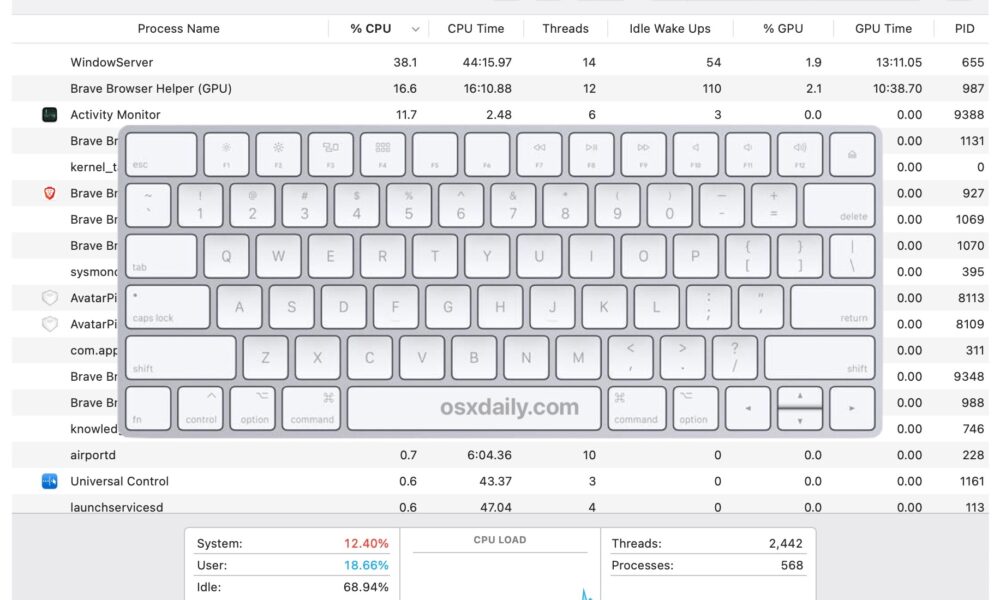Click the 47.04 CPU time value
This screenshot has width=1000, height=600.
pyautogui.click(x=496, y=508)
